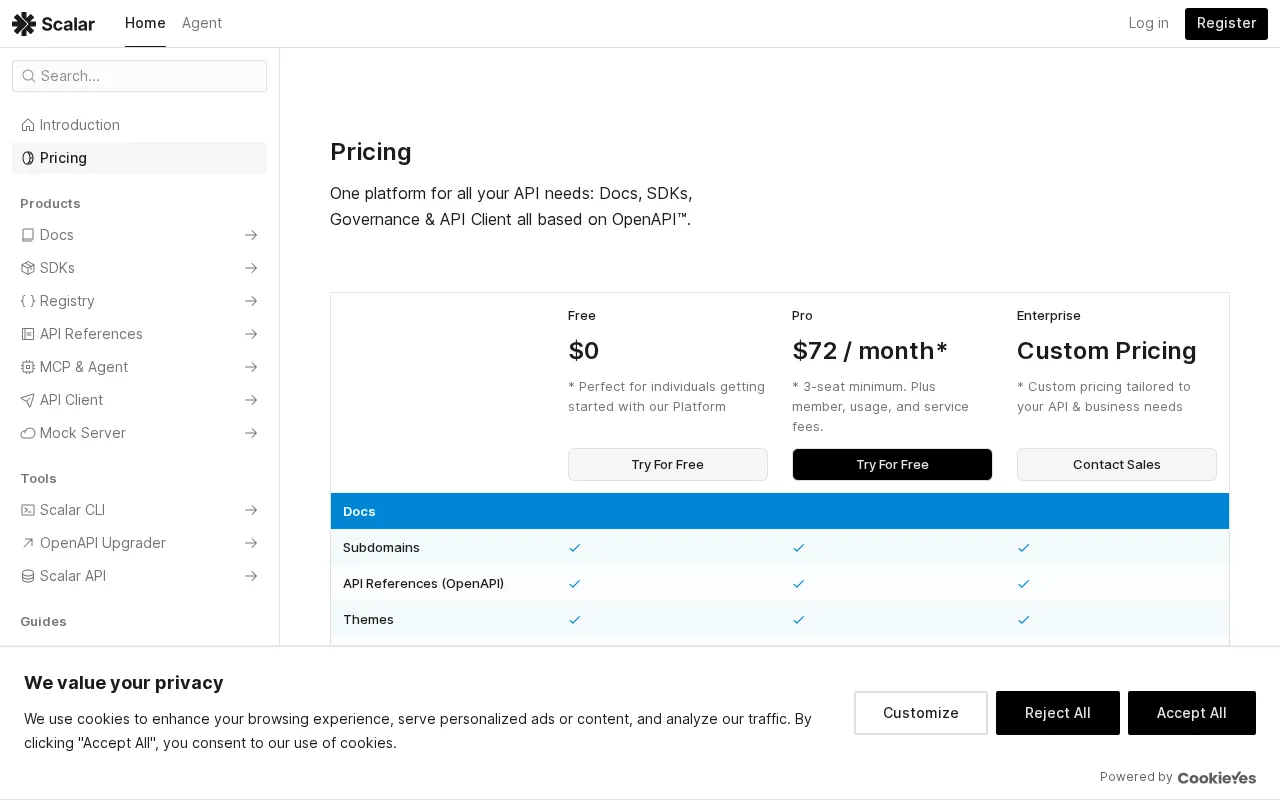Click the Pro plan Subdomains checkmark

coord(799,548)
